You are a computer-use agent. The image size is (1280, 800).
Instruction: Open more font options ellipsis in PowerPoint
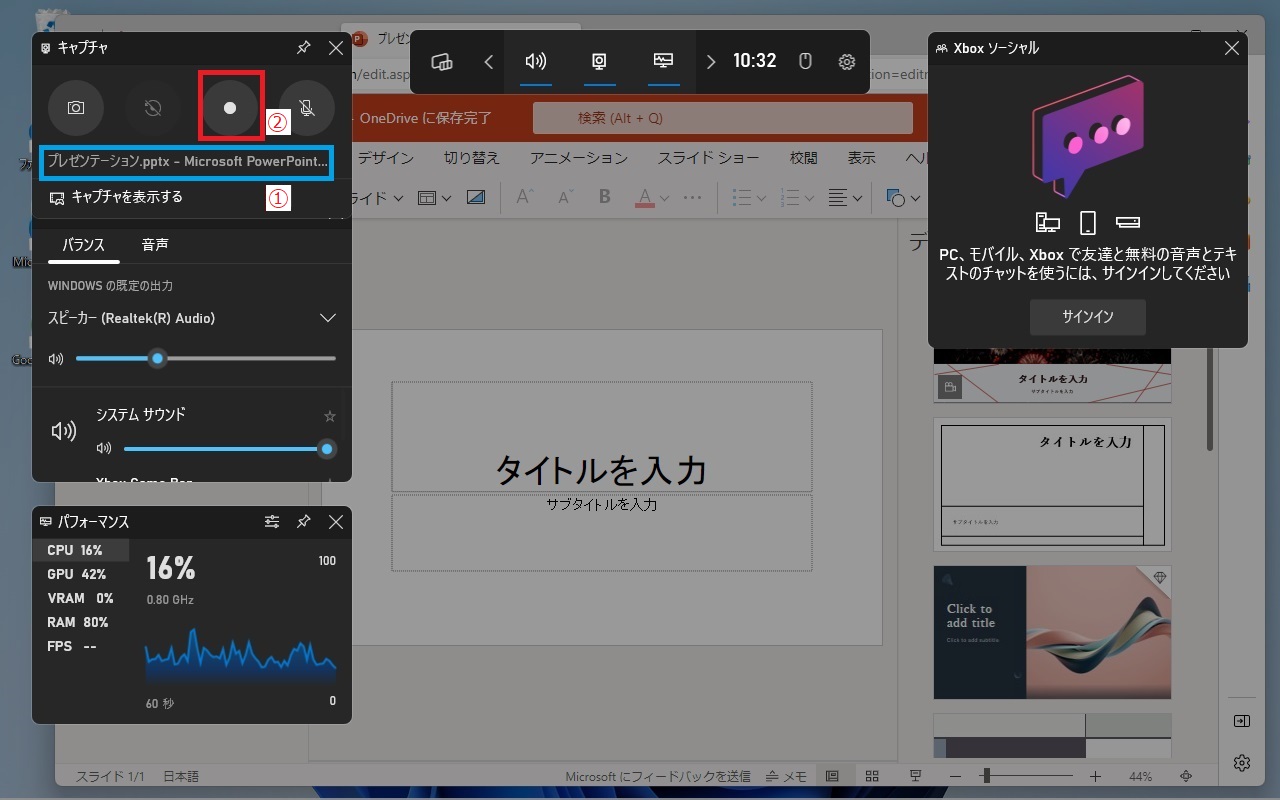pyautogui.click(x=693, y=198)
